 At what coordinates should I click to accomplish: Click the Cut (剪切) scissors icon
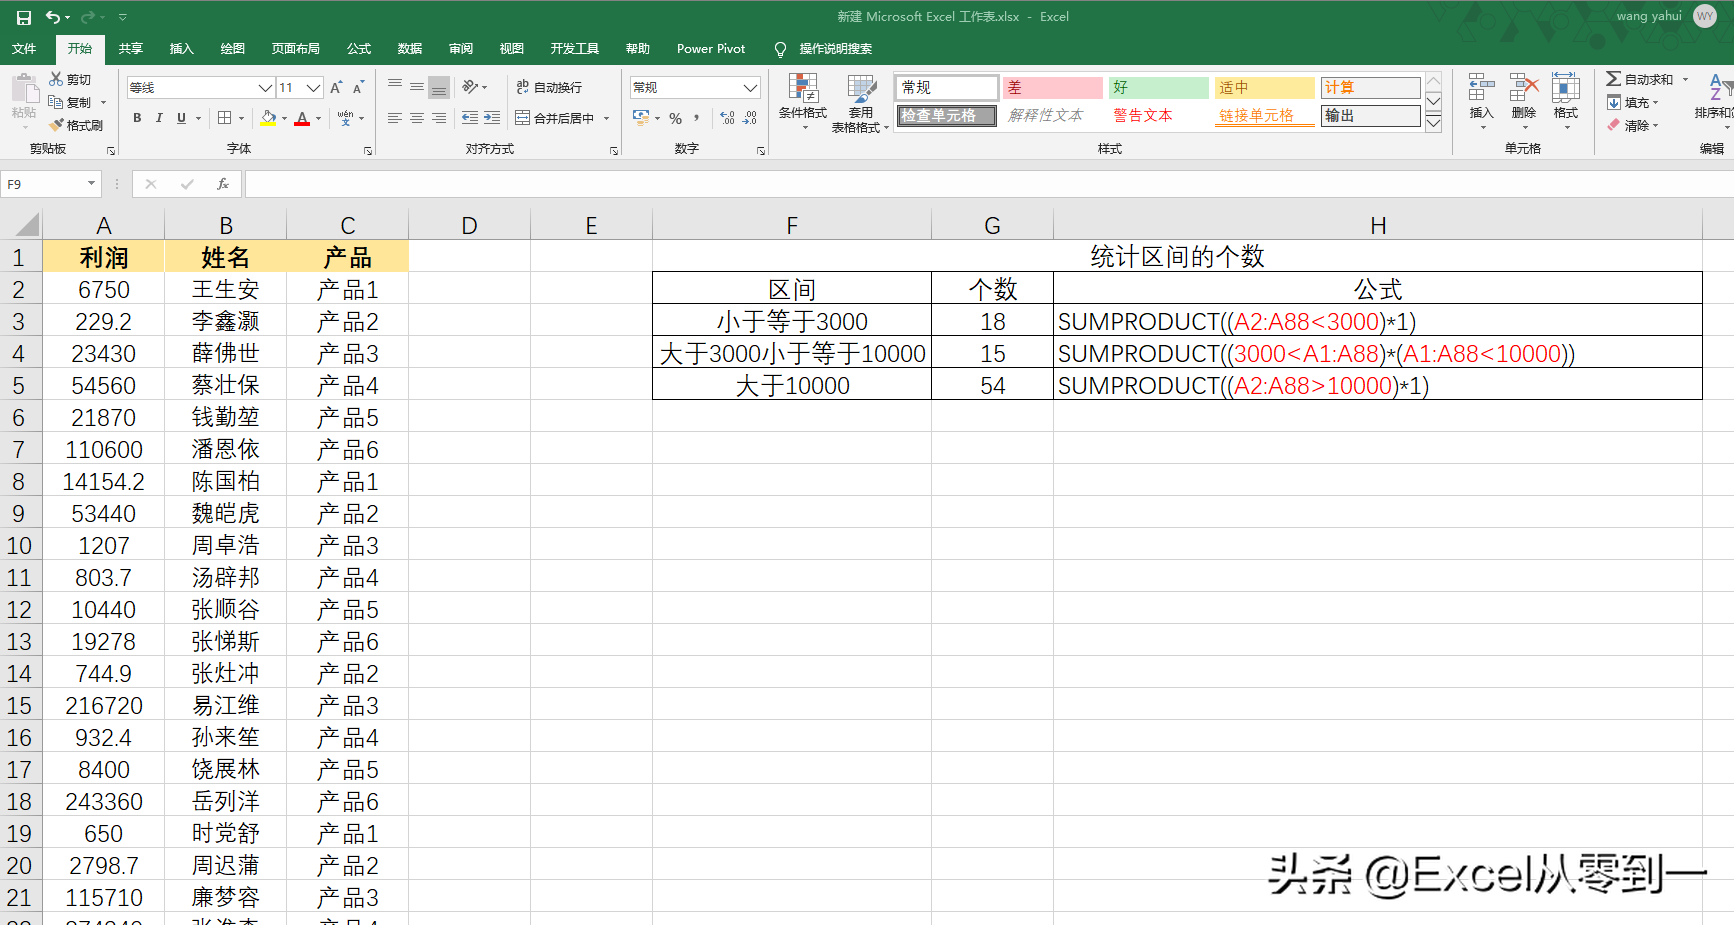[56, 79]
